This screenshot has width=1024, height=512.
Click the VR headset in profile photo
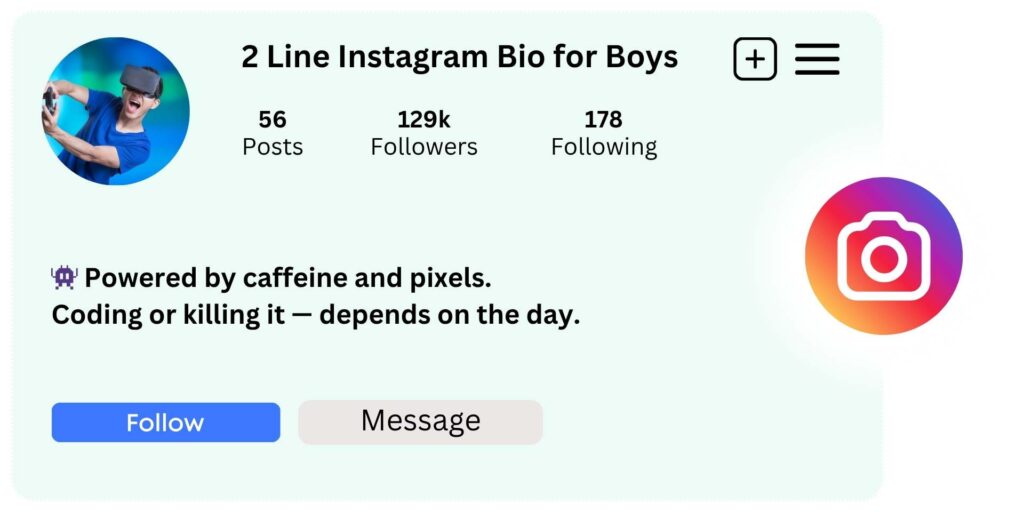(x=139, y=78)
